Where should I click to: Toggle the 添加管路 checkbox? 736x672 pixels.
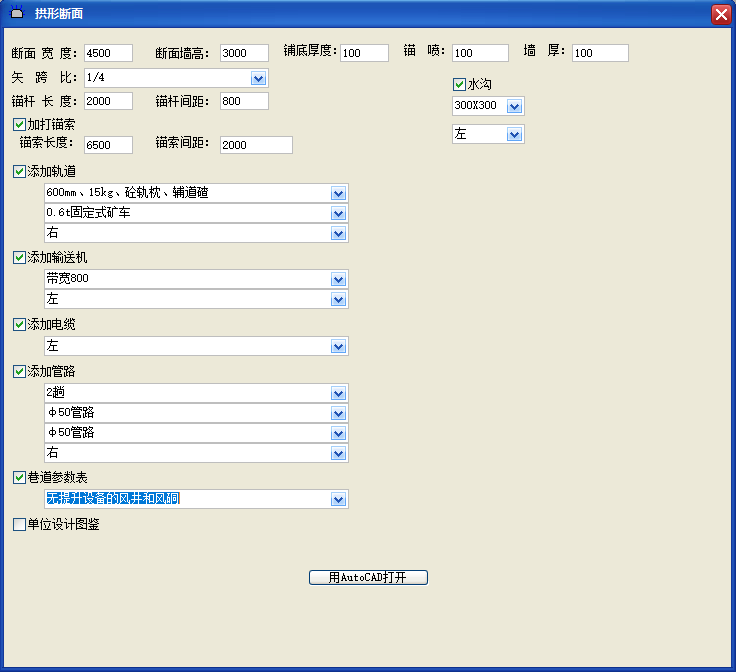point(19,371)
